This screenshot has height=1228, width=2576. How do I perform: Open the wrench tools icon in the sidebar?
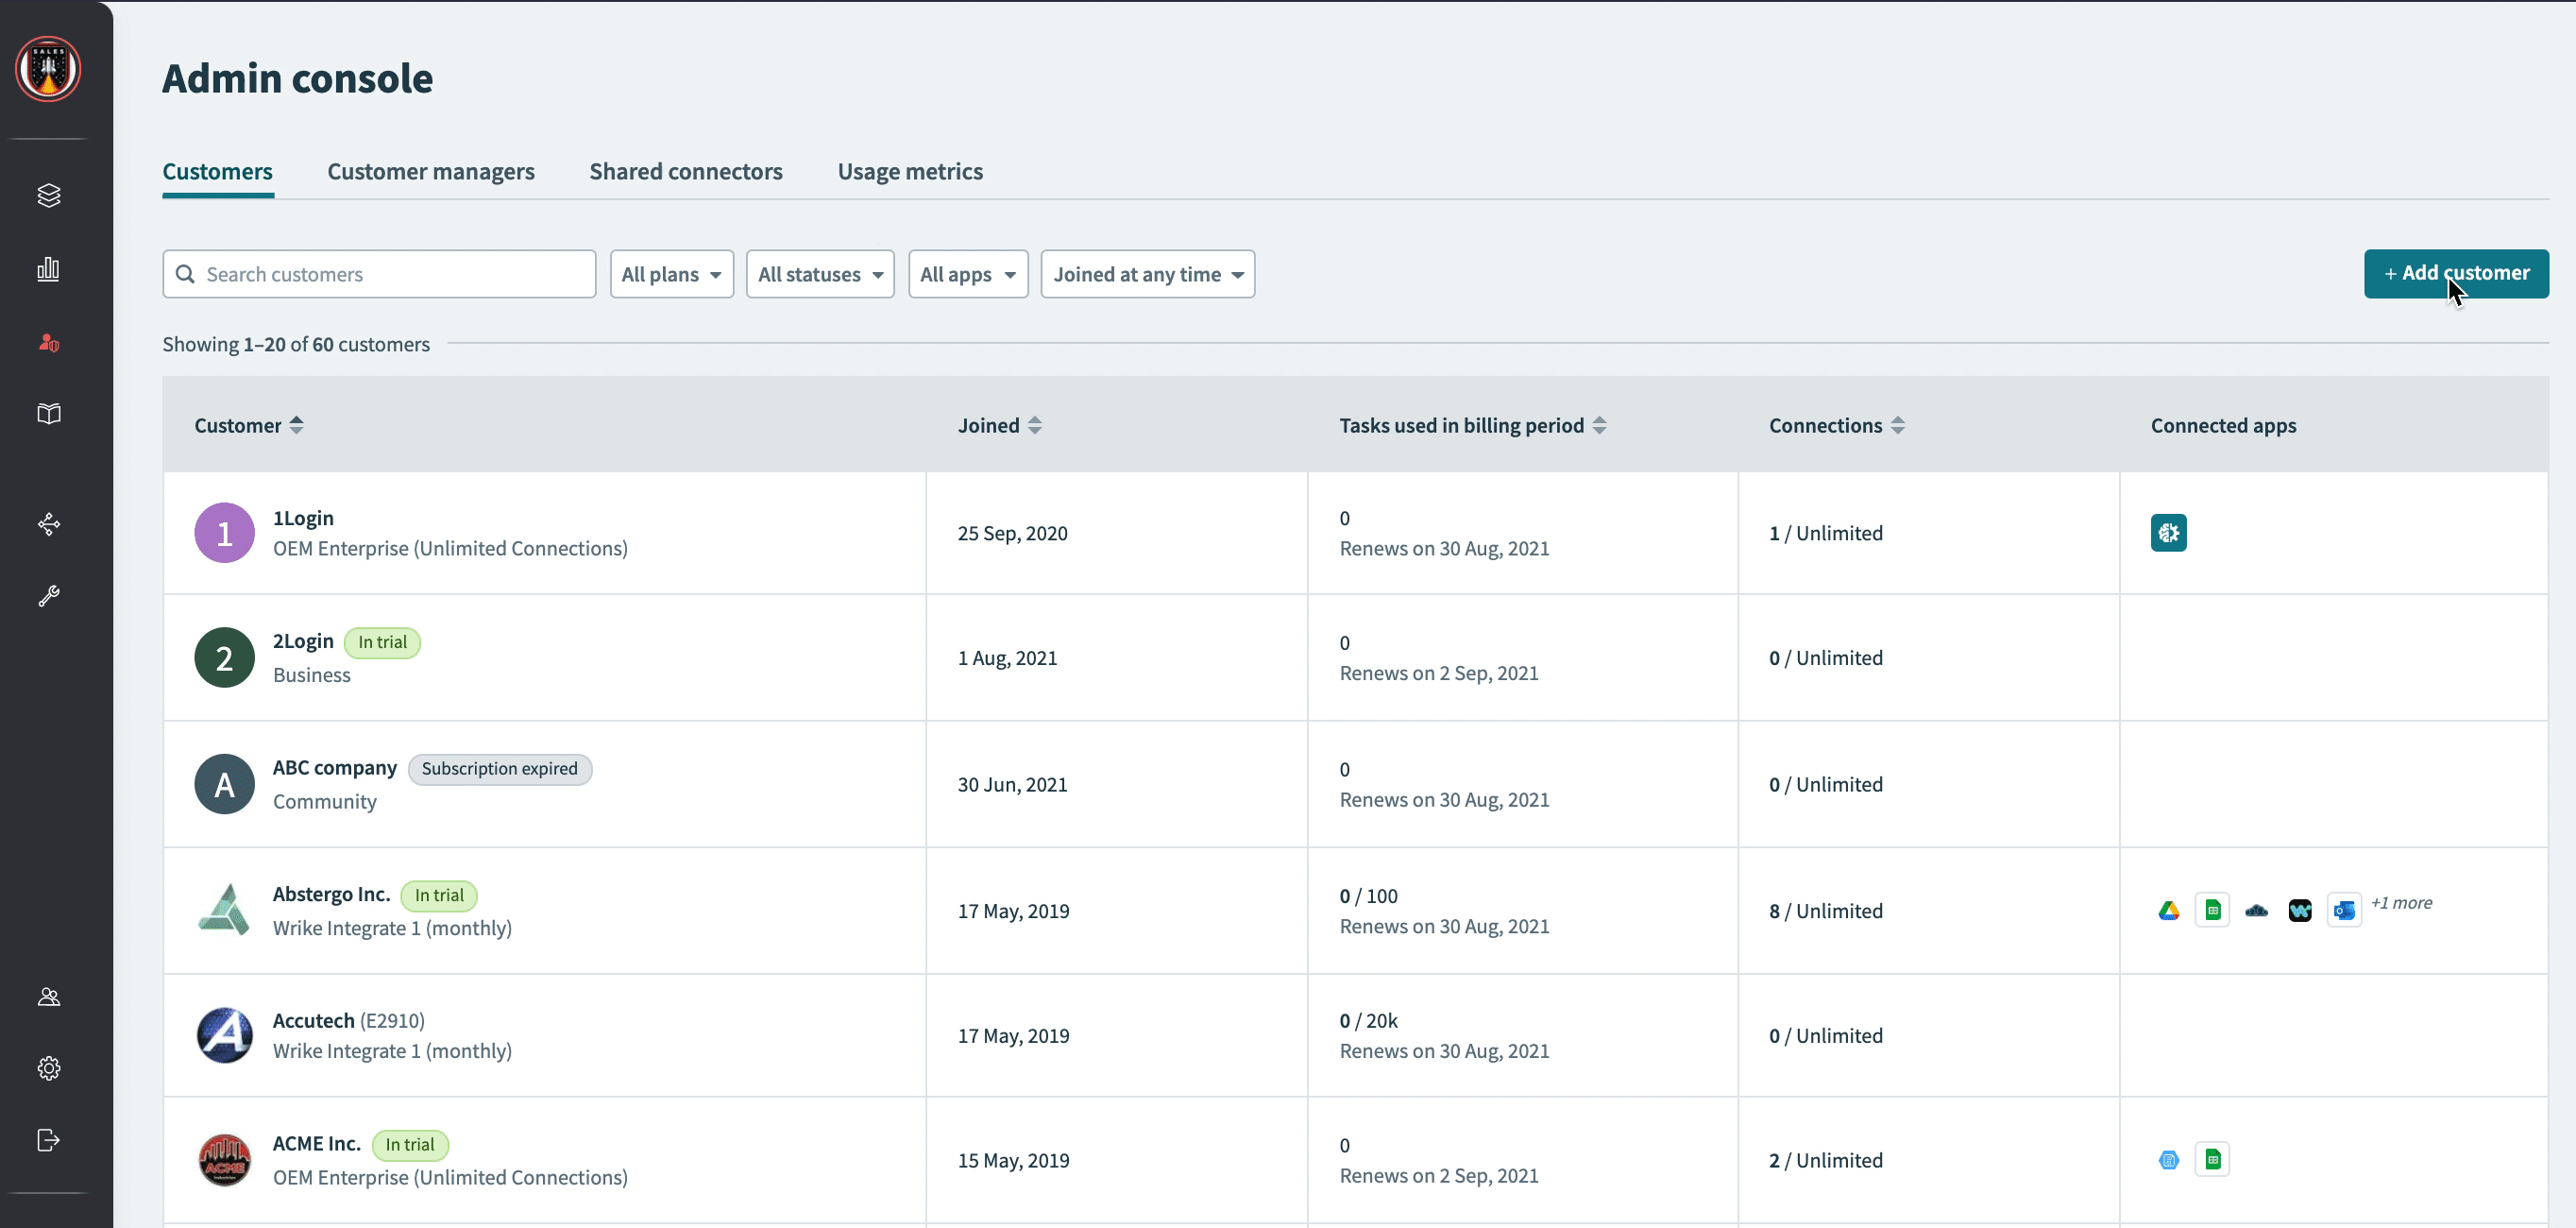coord(48,596)
